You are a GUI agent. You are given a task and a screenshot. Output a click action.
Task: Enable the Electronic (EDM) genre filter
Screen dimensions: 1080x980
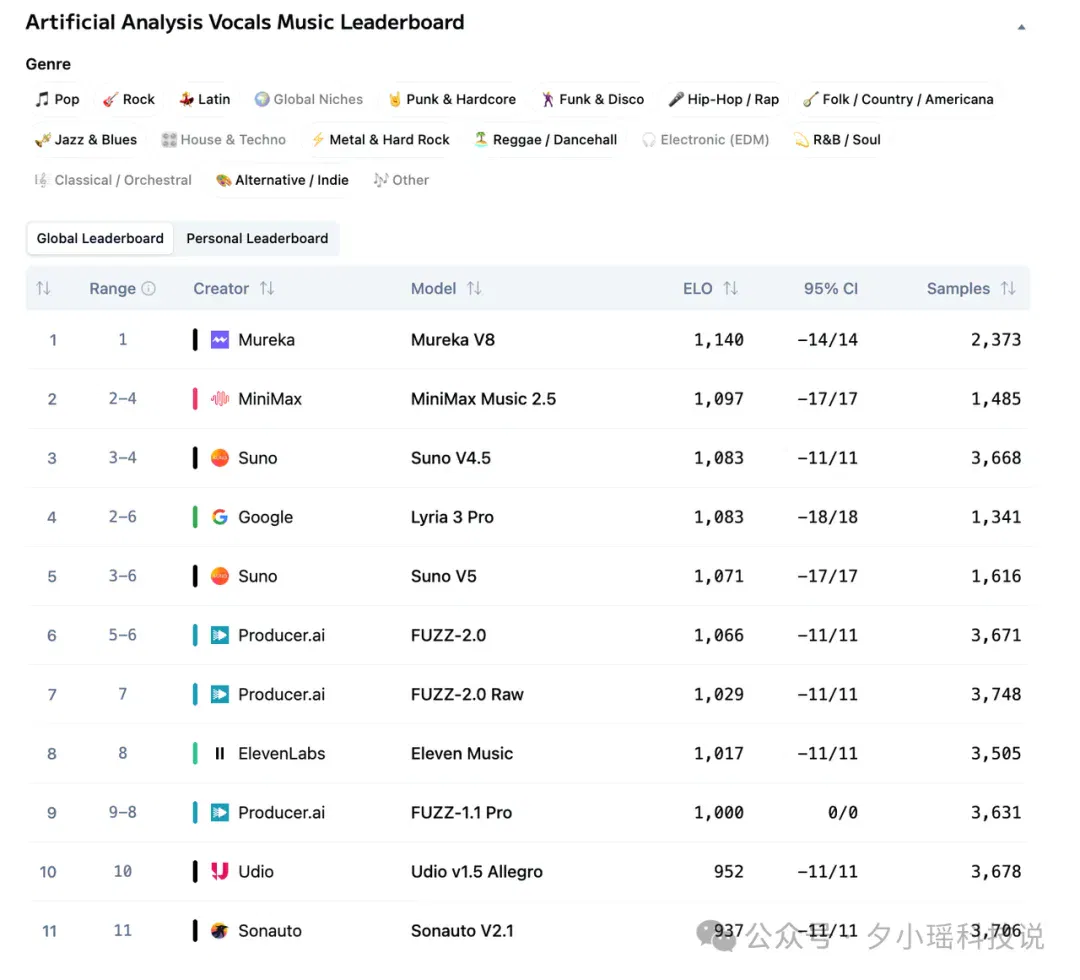[705, 140]
